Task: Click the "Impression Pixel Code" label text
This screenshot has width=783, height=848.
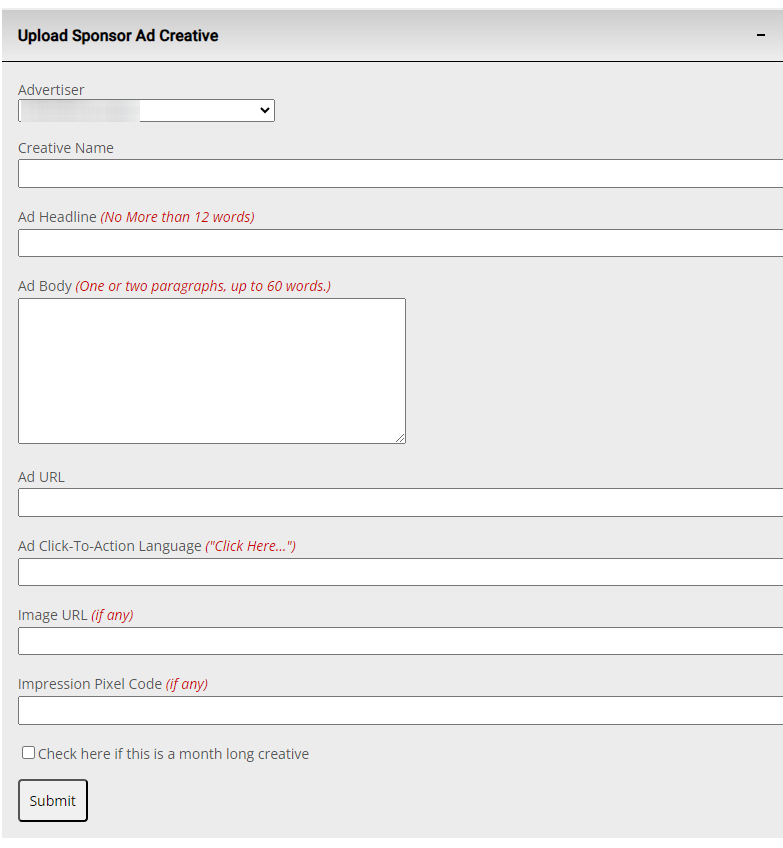Action: (90, 684)
